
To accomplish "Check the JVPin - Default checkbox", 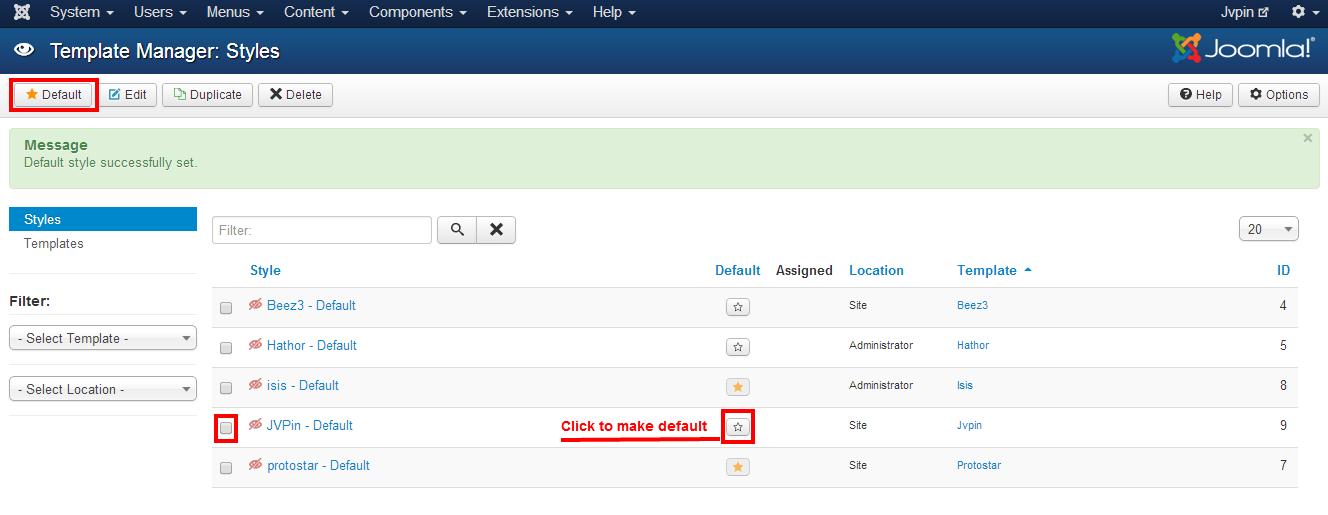I will (226, 428).
